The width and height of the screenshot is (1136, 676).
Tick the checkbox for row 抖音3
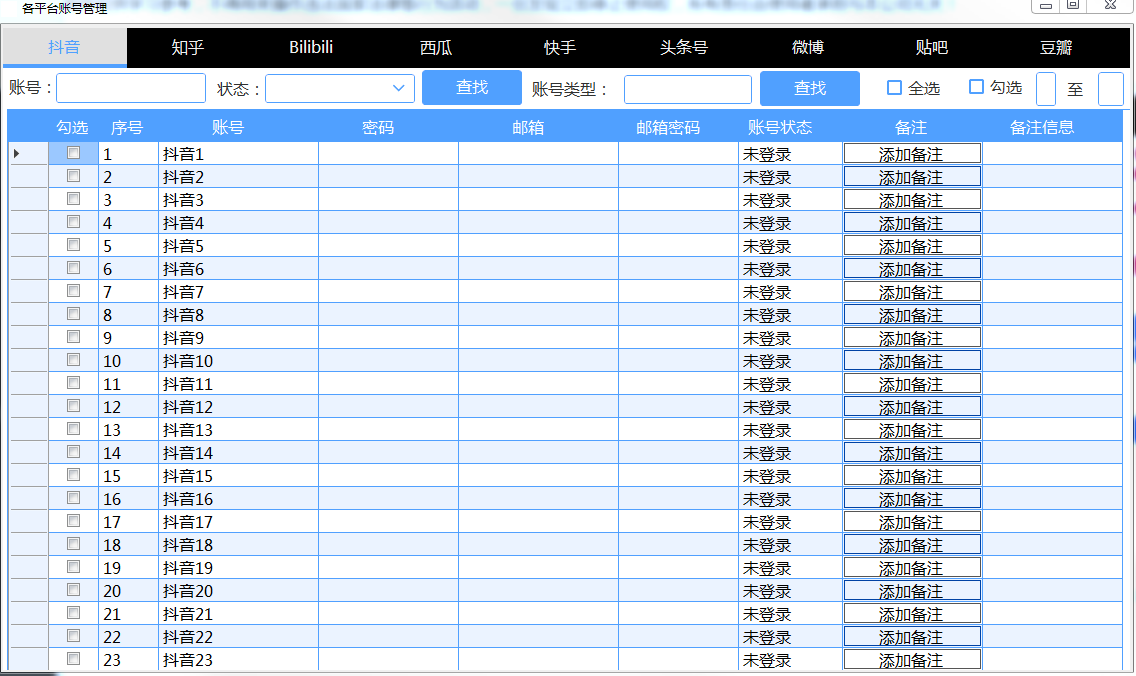(73, 199)
